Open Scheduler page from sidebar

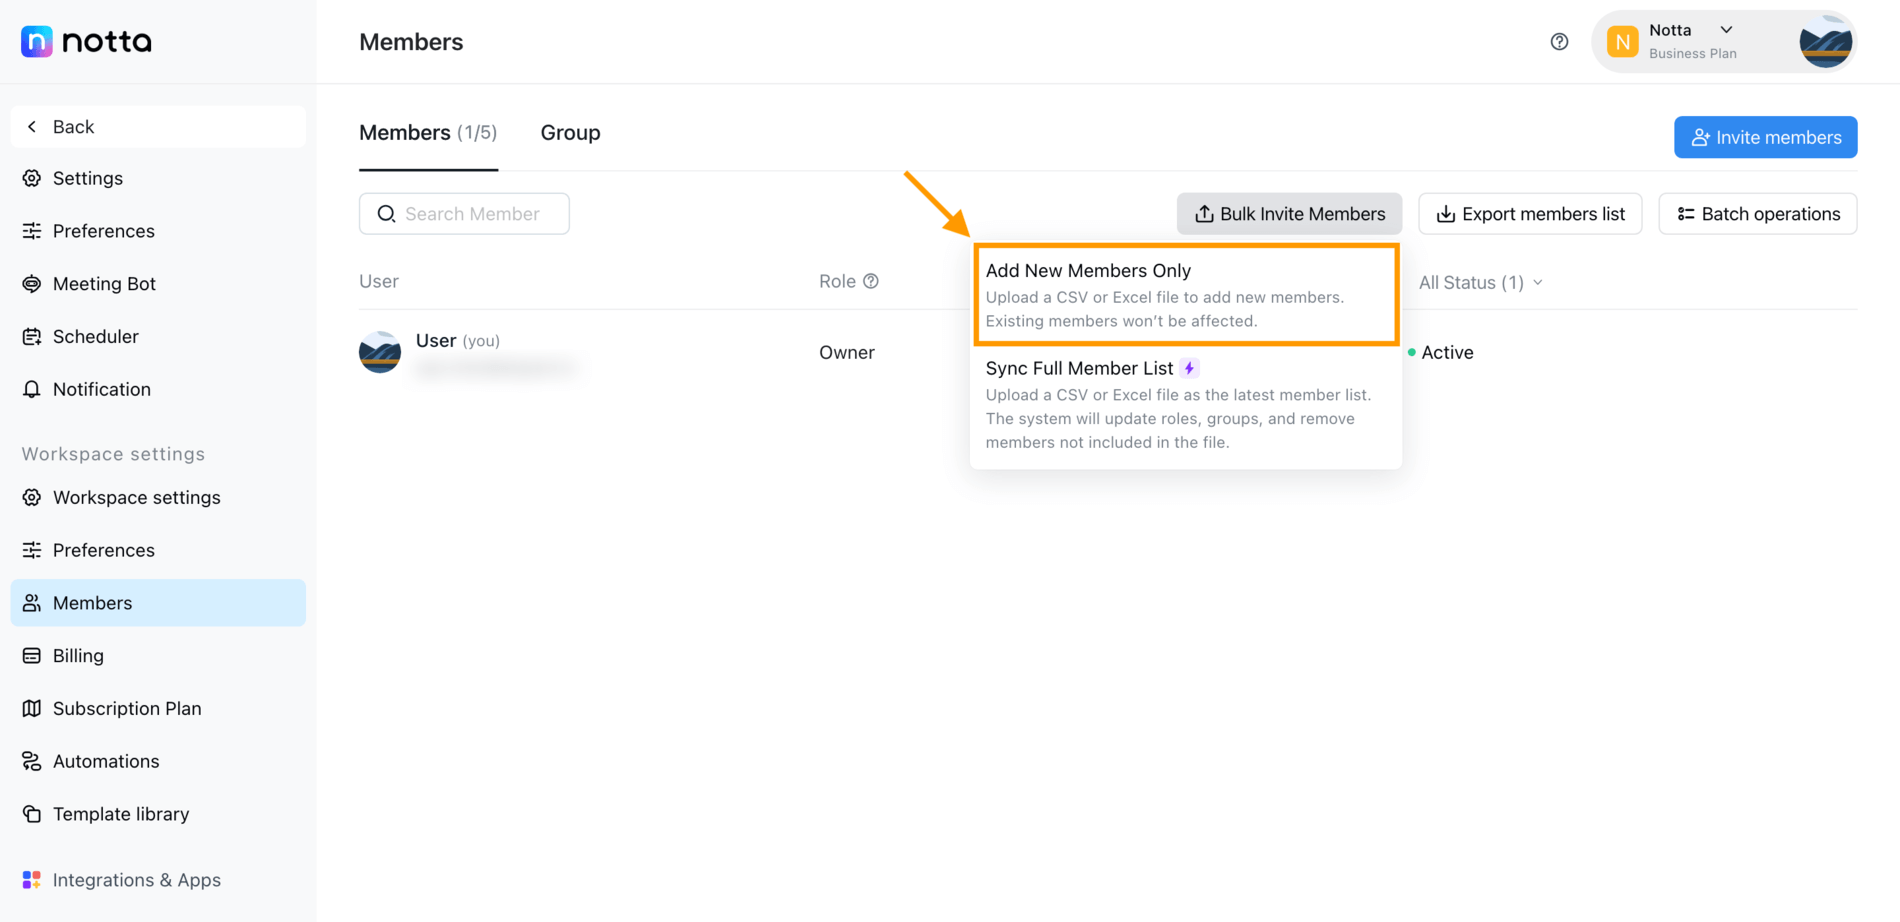click(x=158, y=337)
